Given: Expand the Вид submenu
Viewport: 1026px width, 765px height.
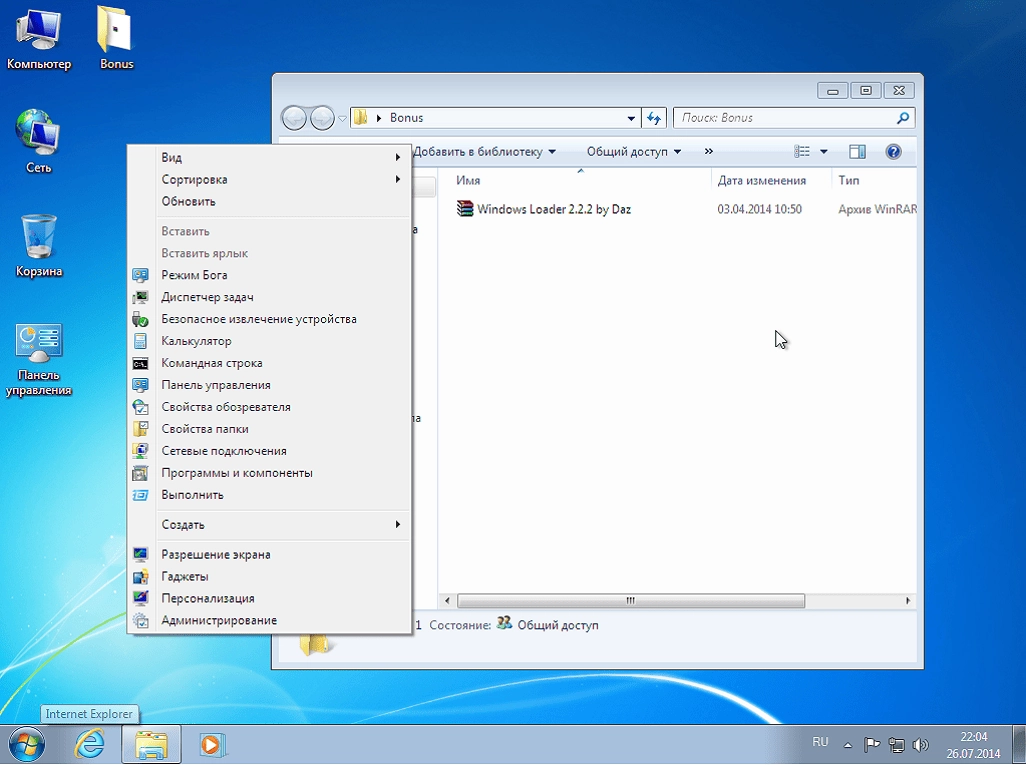Looking at the screenshot, I should click(x=269, y=157).
